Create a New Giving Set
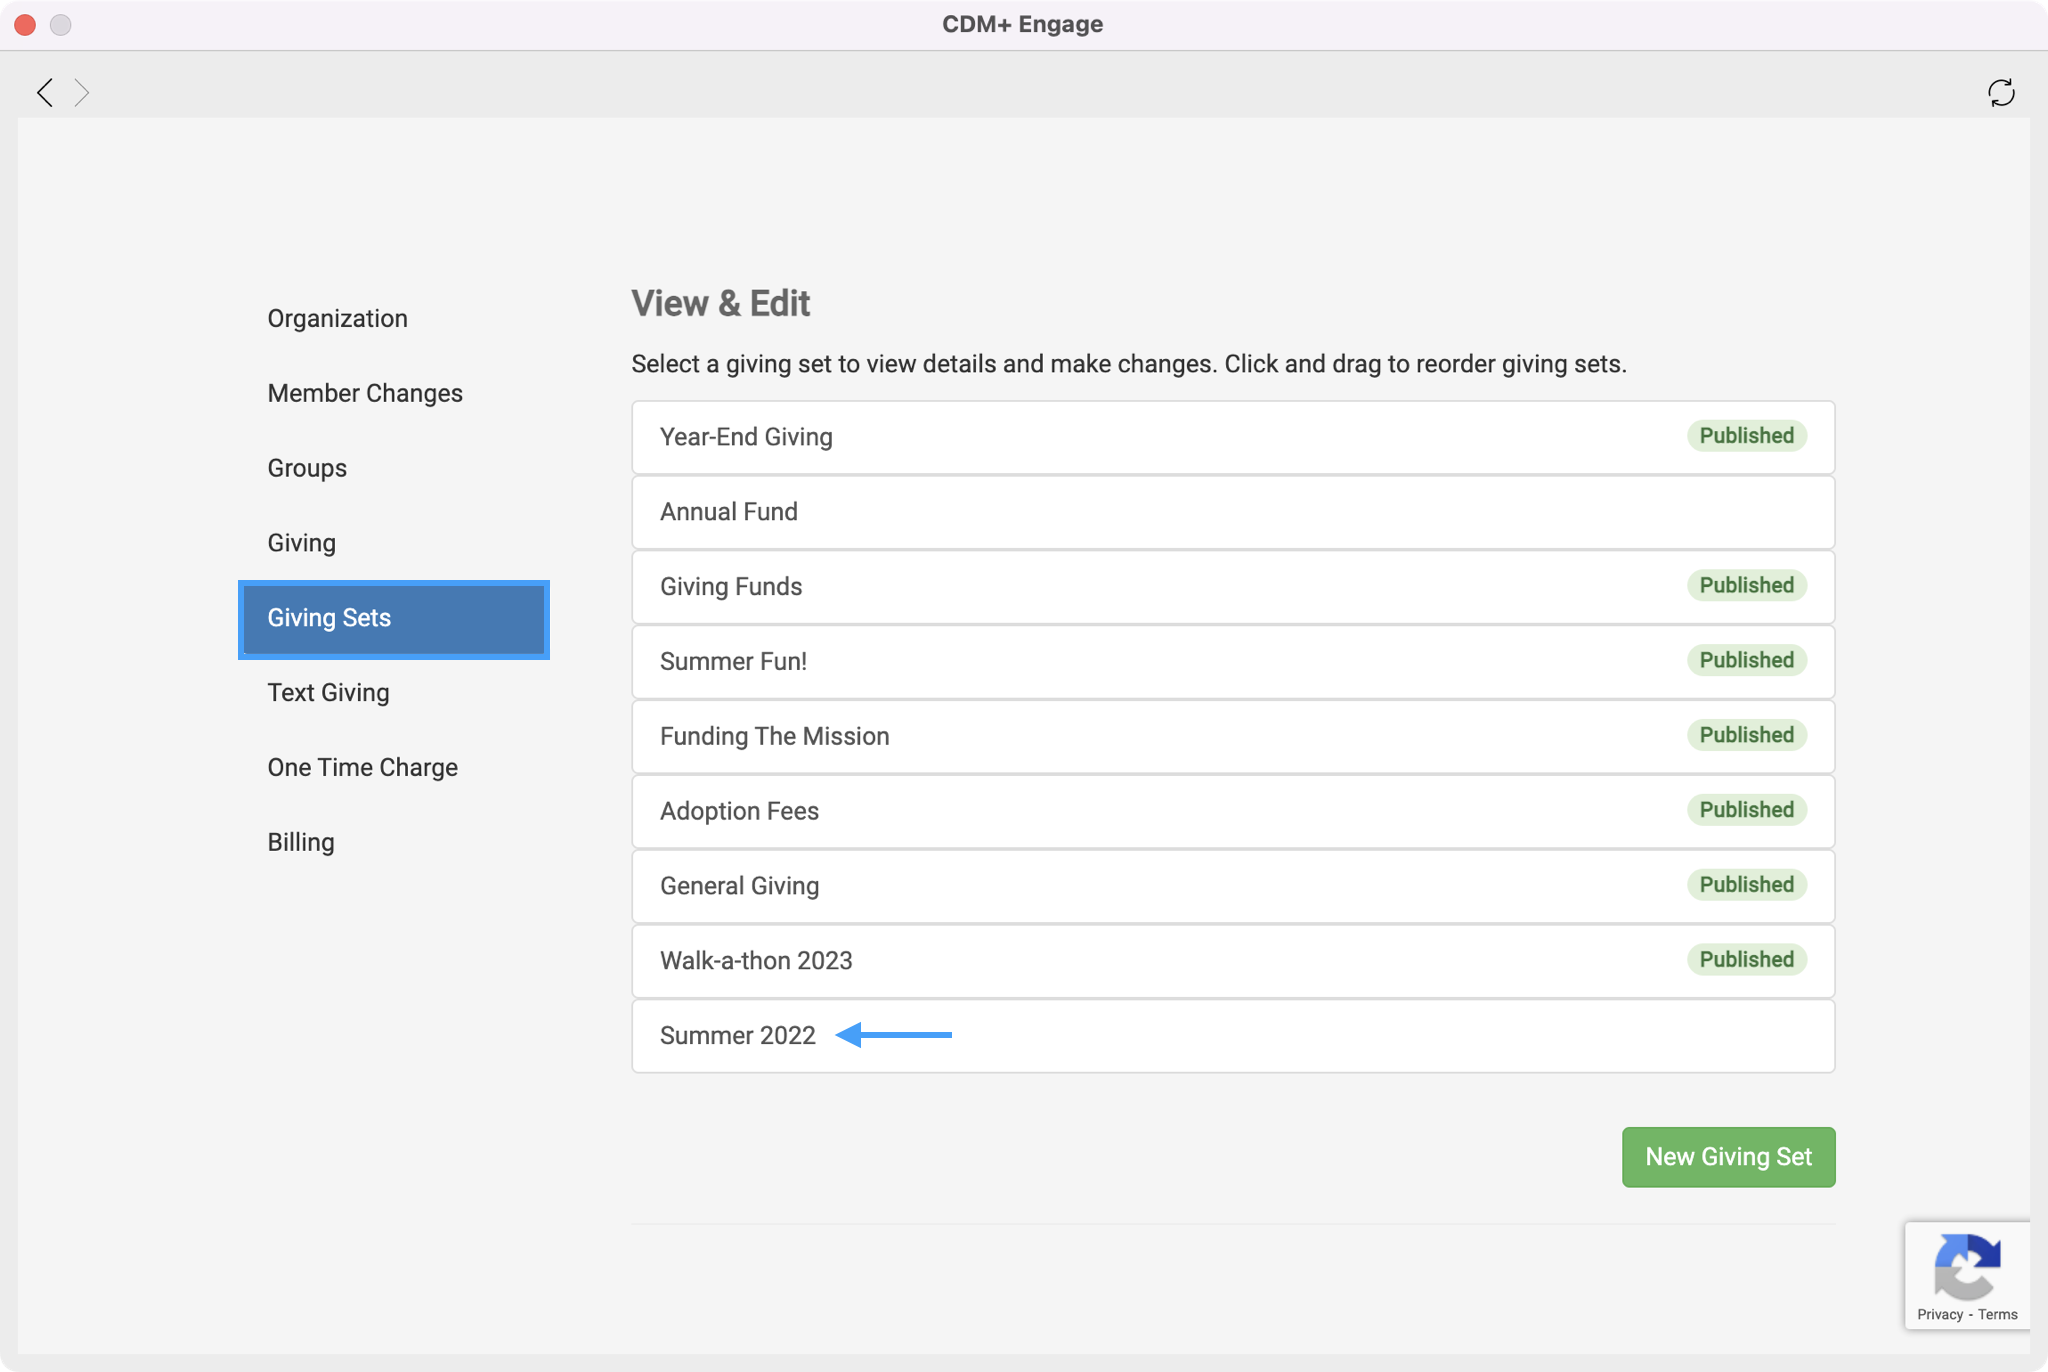This screenshot has height=1372, width=2048. (1728, 1157)
